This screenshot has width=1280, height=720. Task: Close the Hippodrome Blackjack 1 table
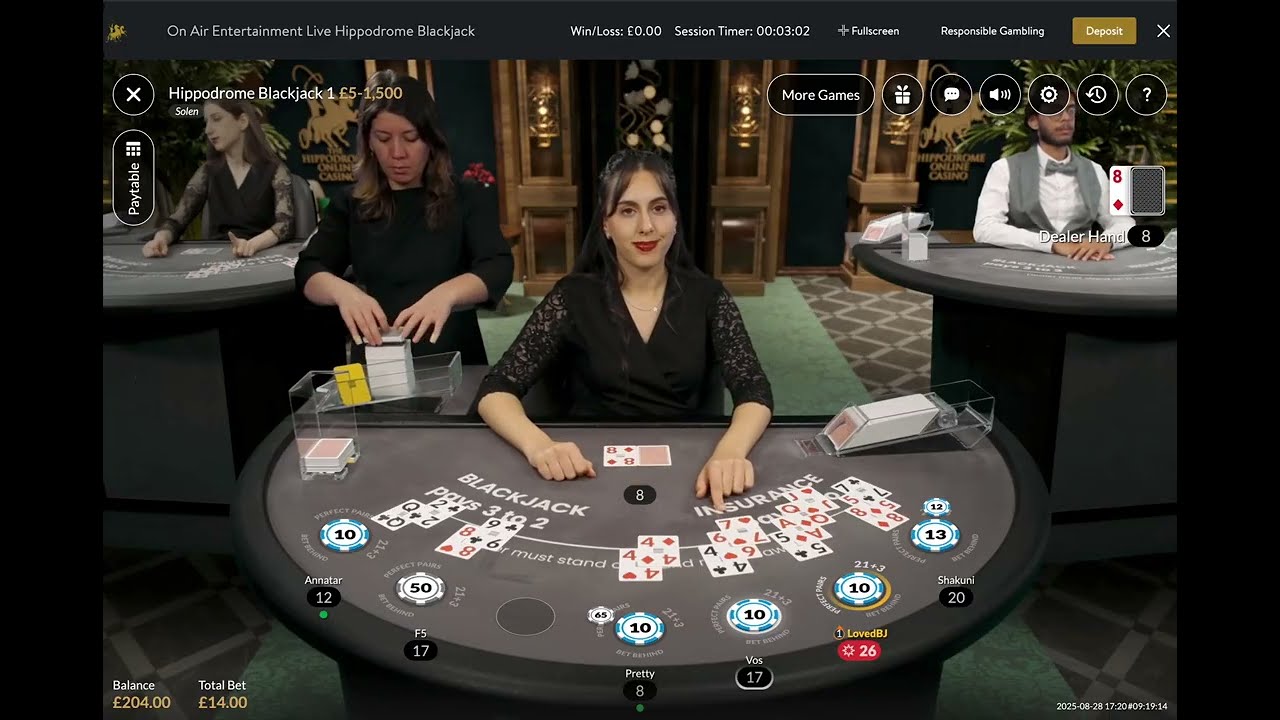click(133, 95)
